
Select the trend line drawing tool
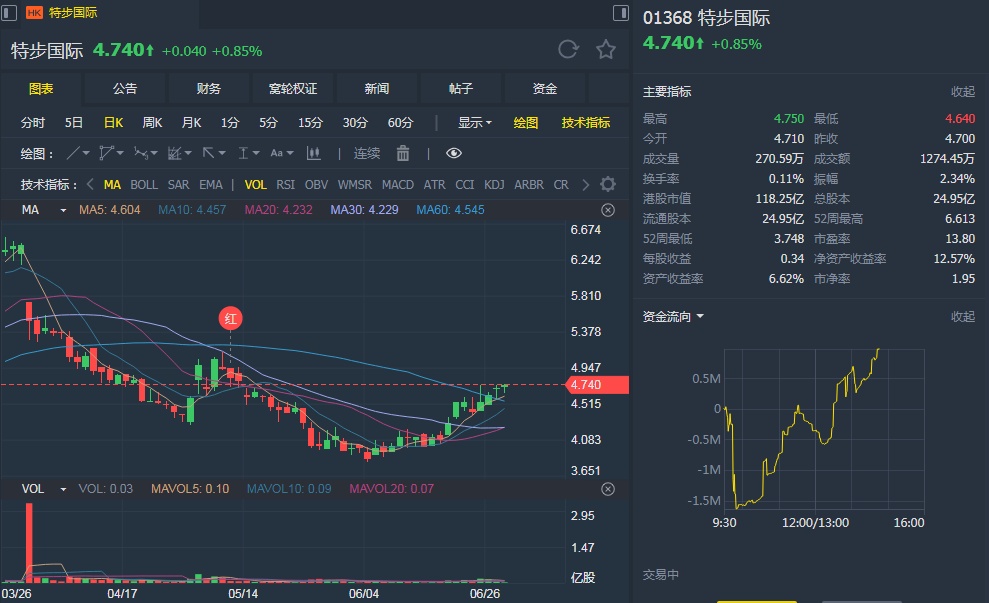73,153
